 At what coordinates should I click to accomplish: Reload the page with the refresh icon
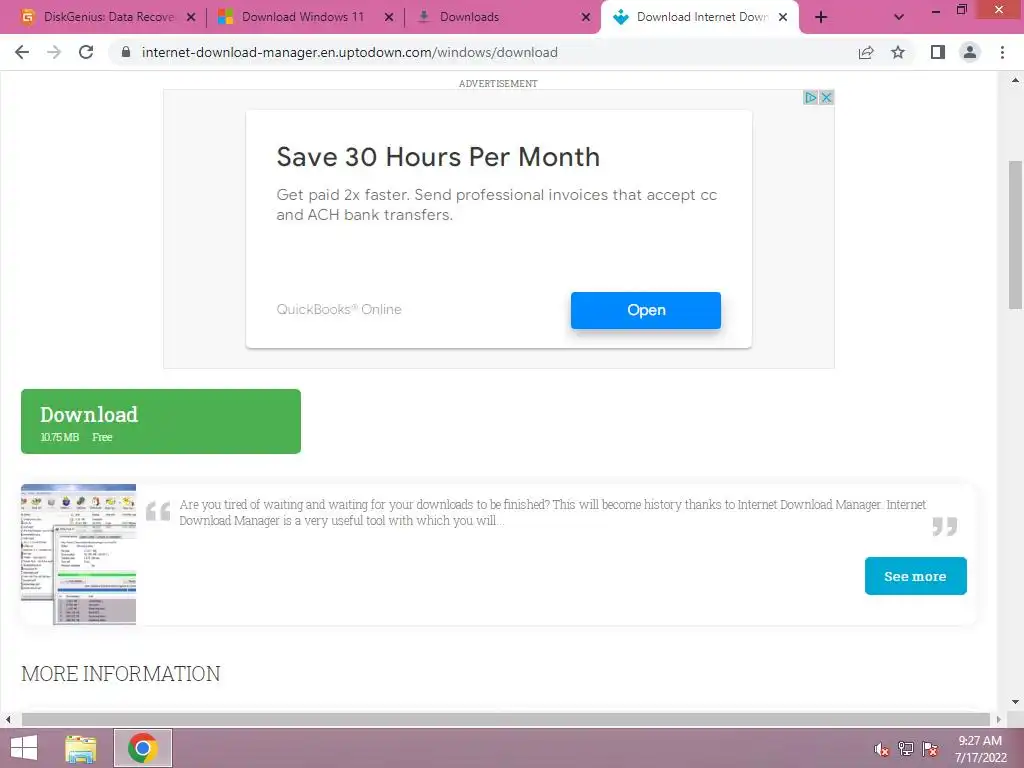(x=86, y=52)
